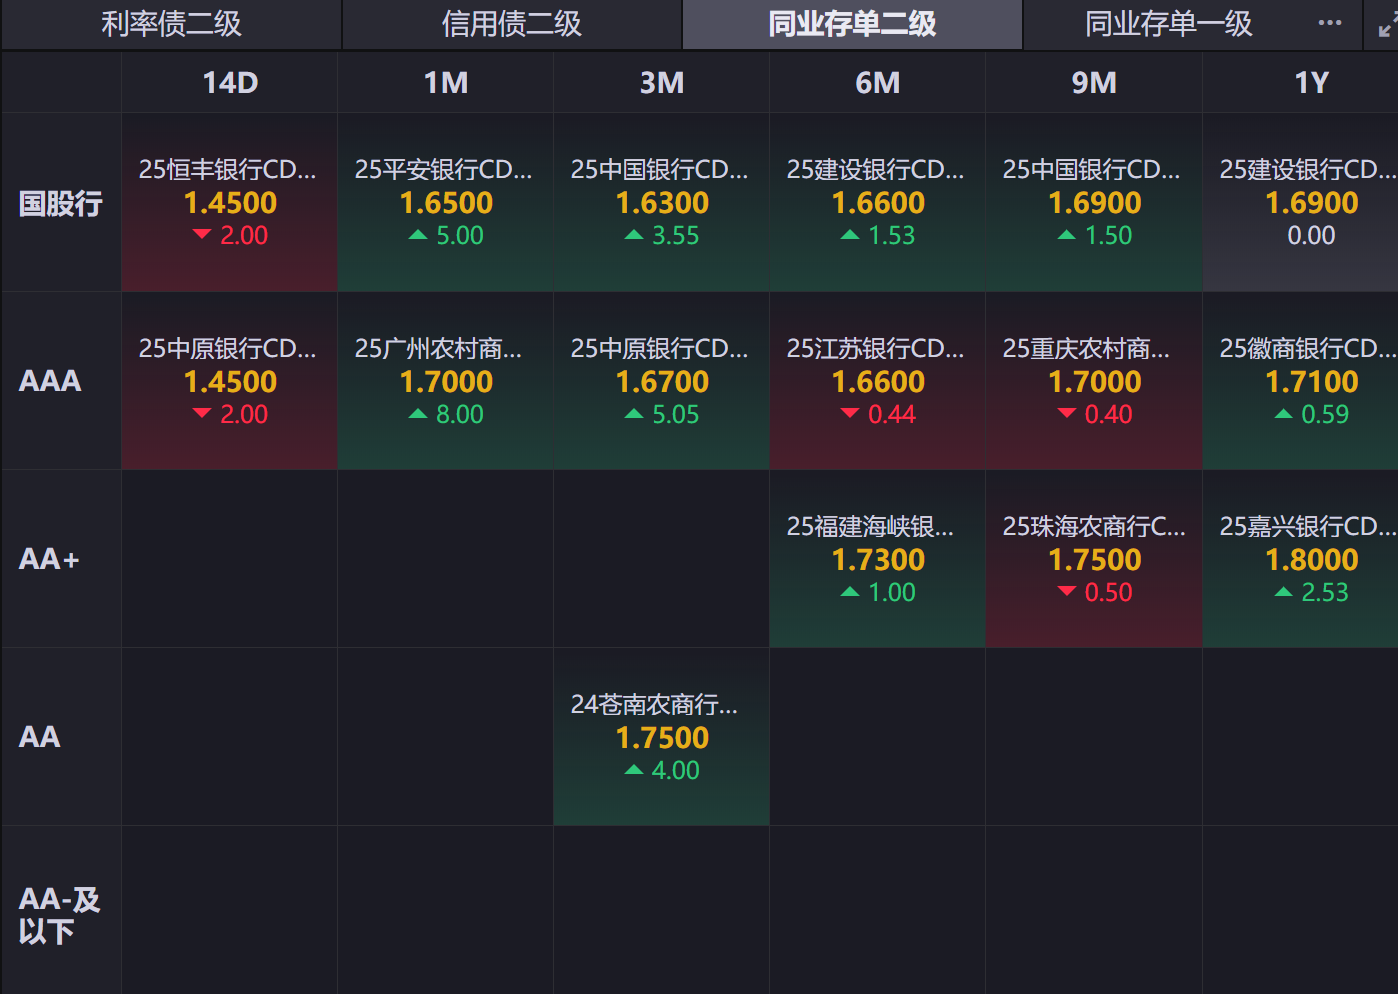This screenshot has height=994, width=1398.
Task: Open 24苍南农商行 cell at 1.7500
Action: coord(662,737)
